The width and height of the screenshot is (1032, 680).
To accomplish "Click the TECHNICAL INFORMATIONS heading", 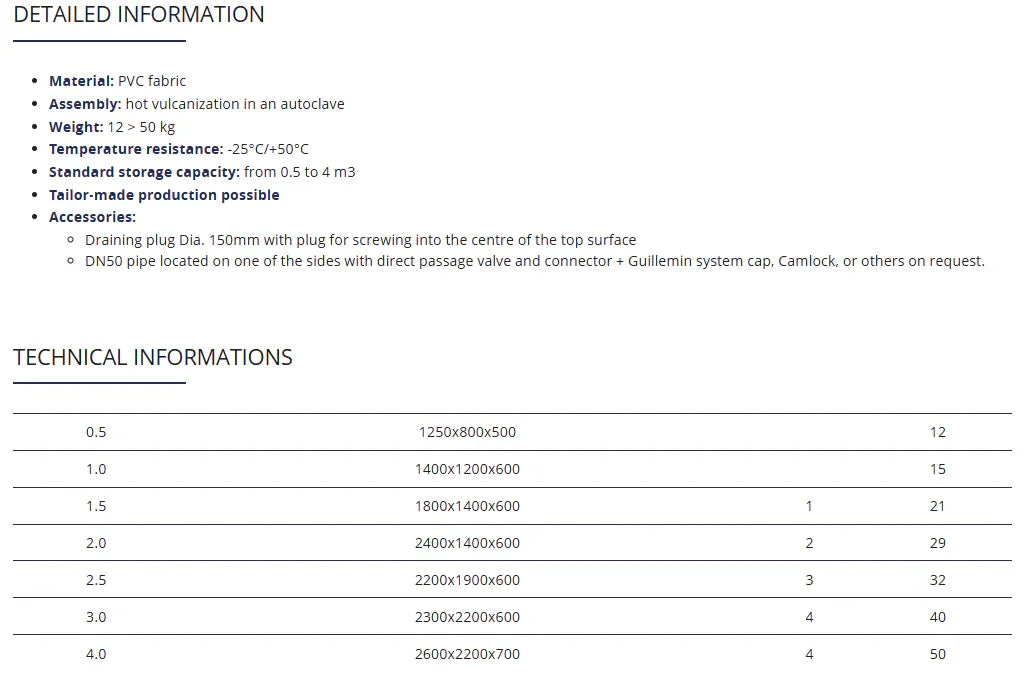I will 153,358.
